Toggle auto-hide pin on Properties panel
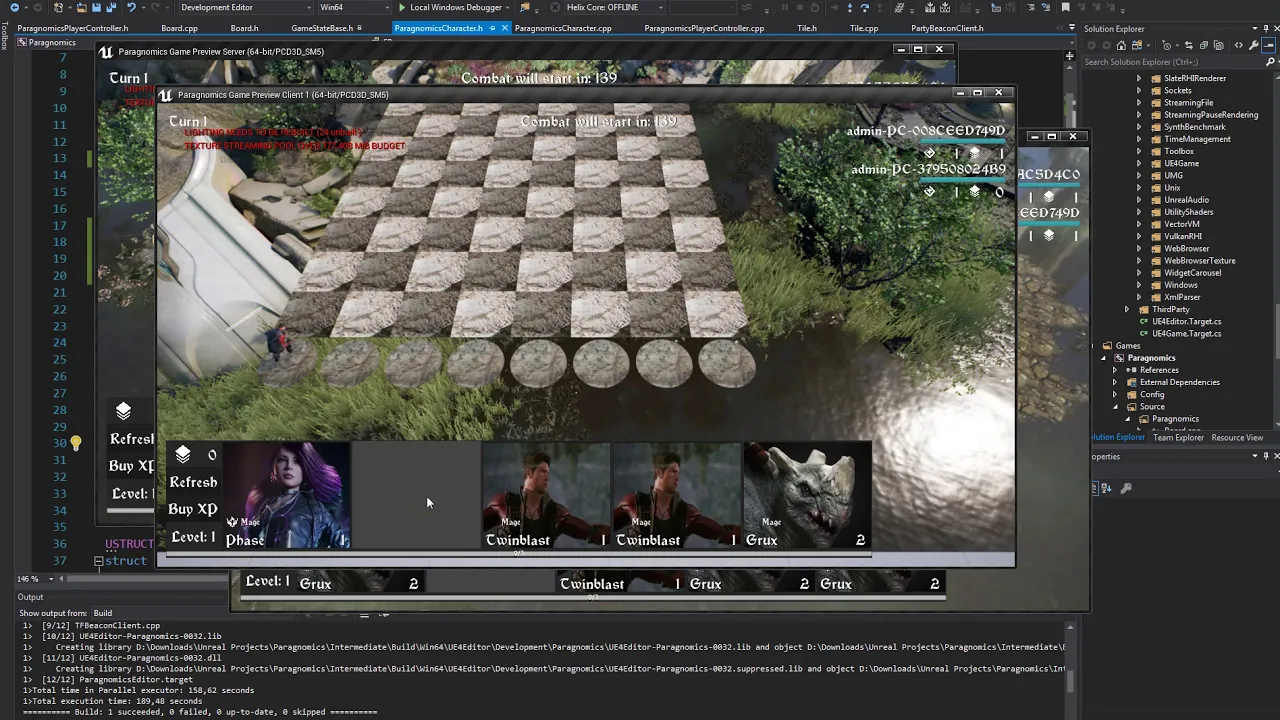The image size is (1280, 720). (x=1266, y=456)
